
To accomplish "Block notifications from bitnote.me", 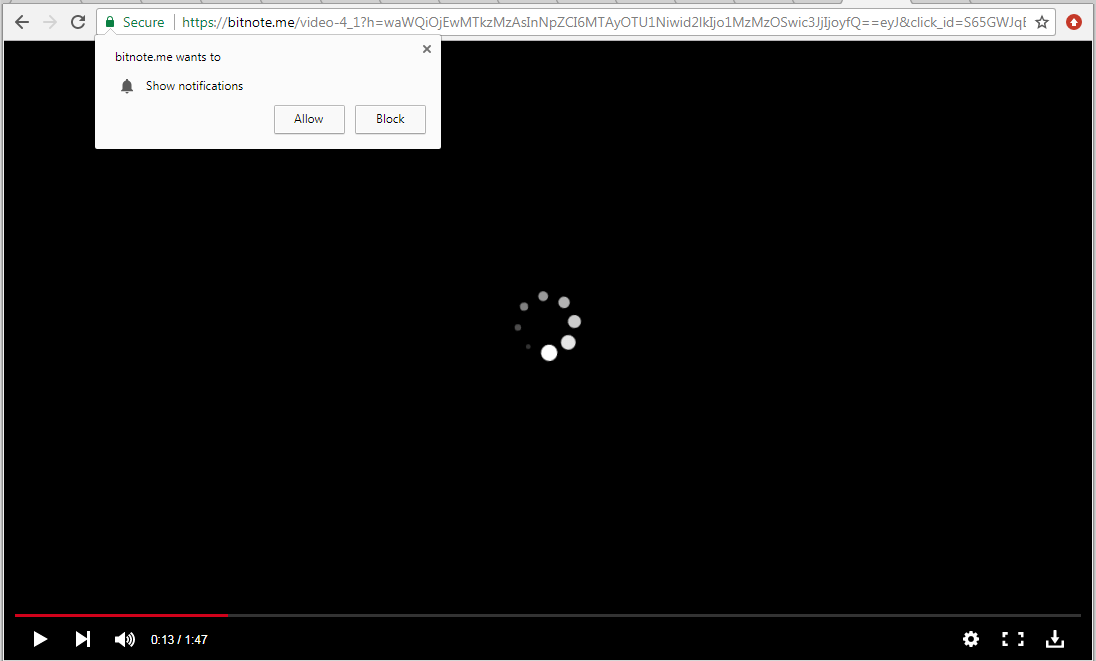I will pyautogui.click(x=390, y=119).
